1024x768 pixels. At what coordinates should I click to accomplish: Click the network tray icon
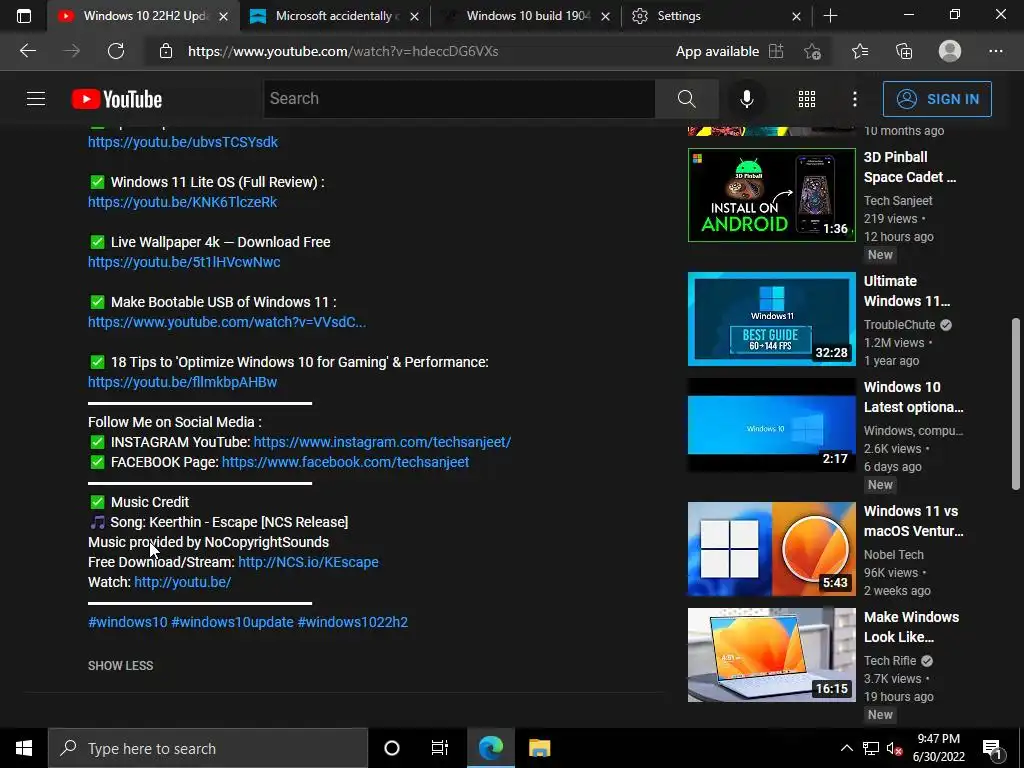click(x=871, y=748)
